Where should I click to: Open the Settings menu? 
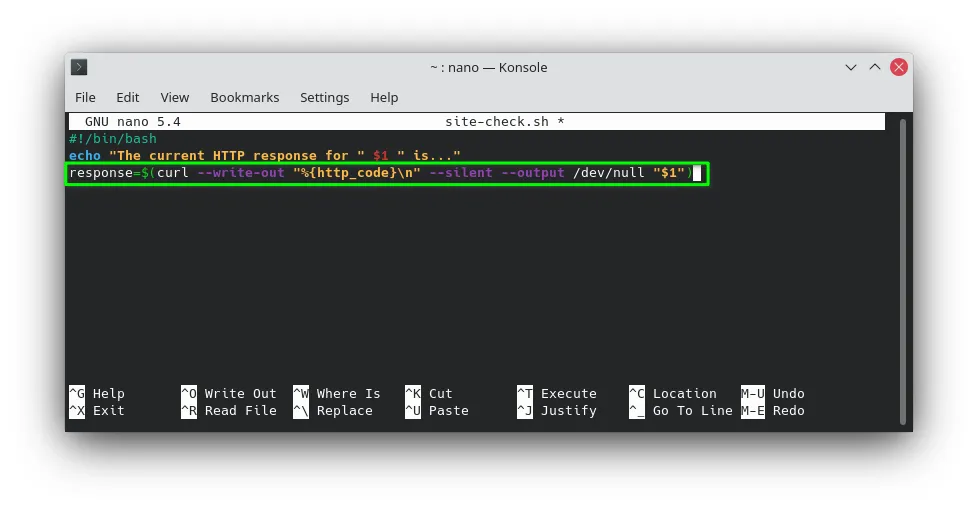324,97
